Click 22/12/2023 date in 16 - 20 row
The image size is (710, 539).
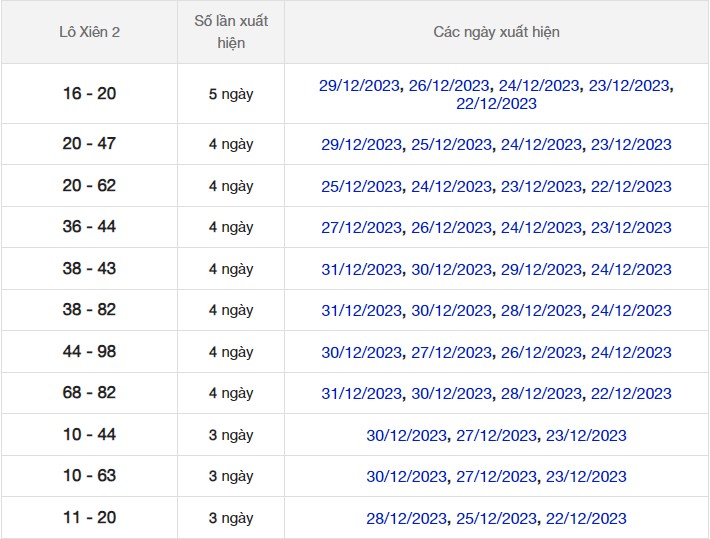click(496, 104)
